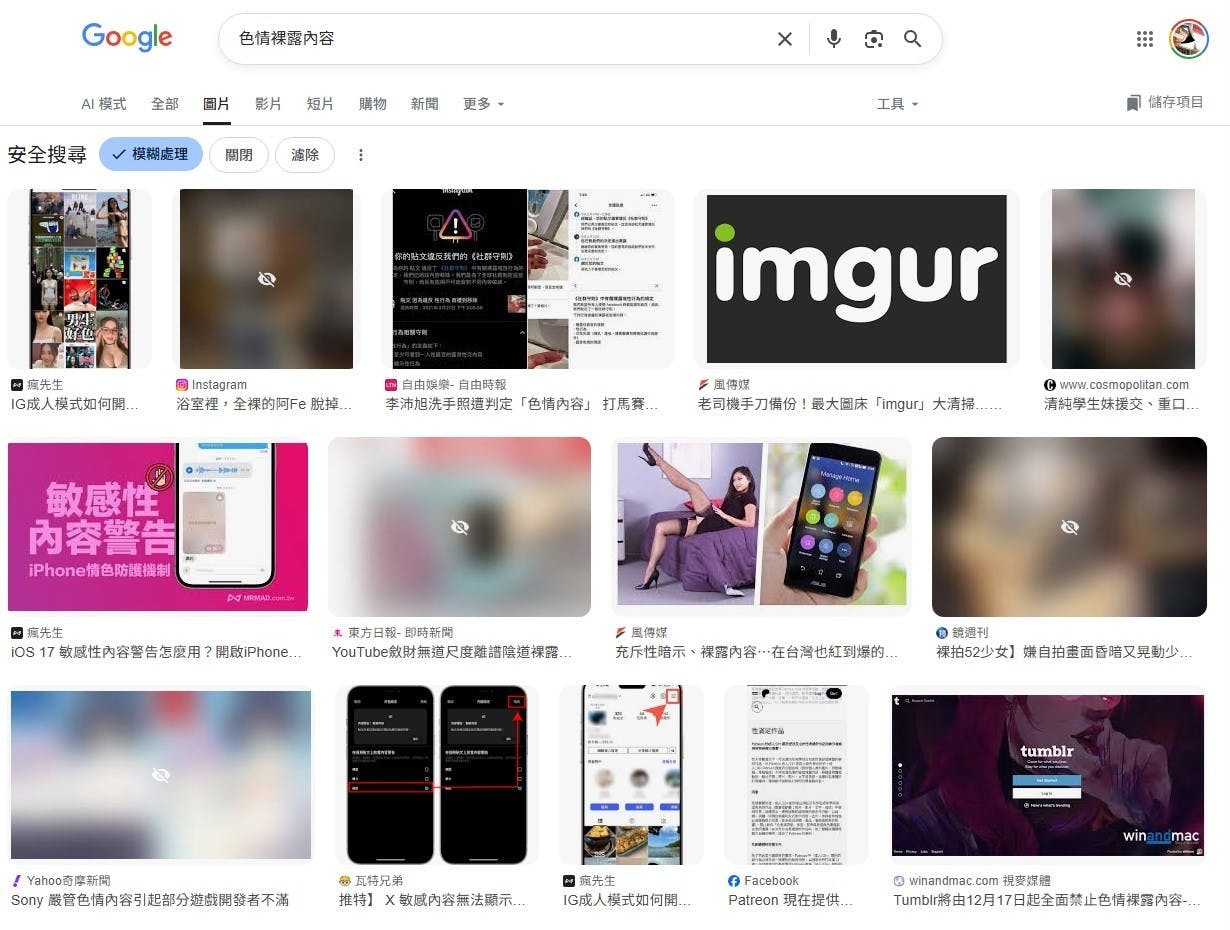
Task: Click the 瓦特兄弟 source label
Action: 379,881
